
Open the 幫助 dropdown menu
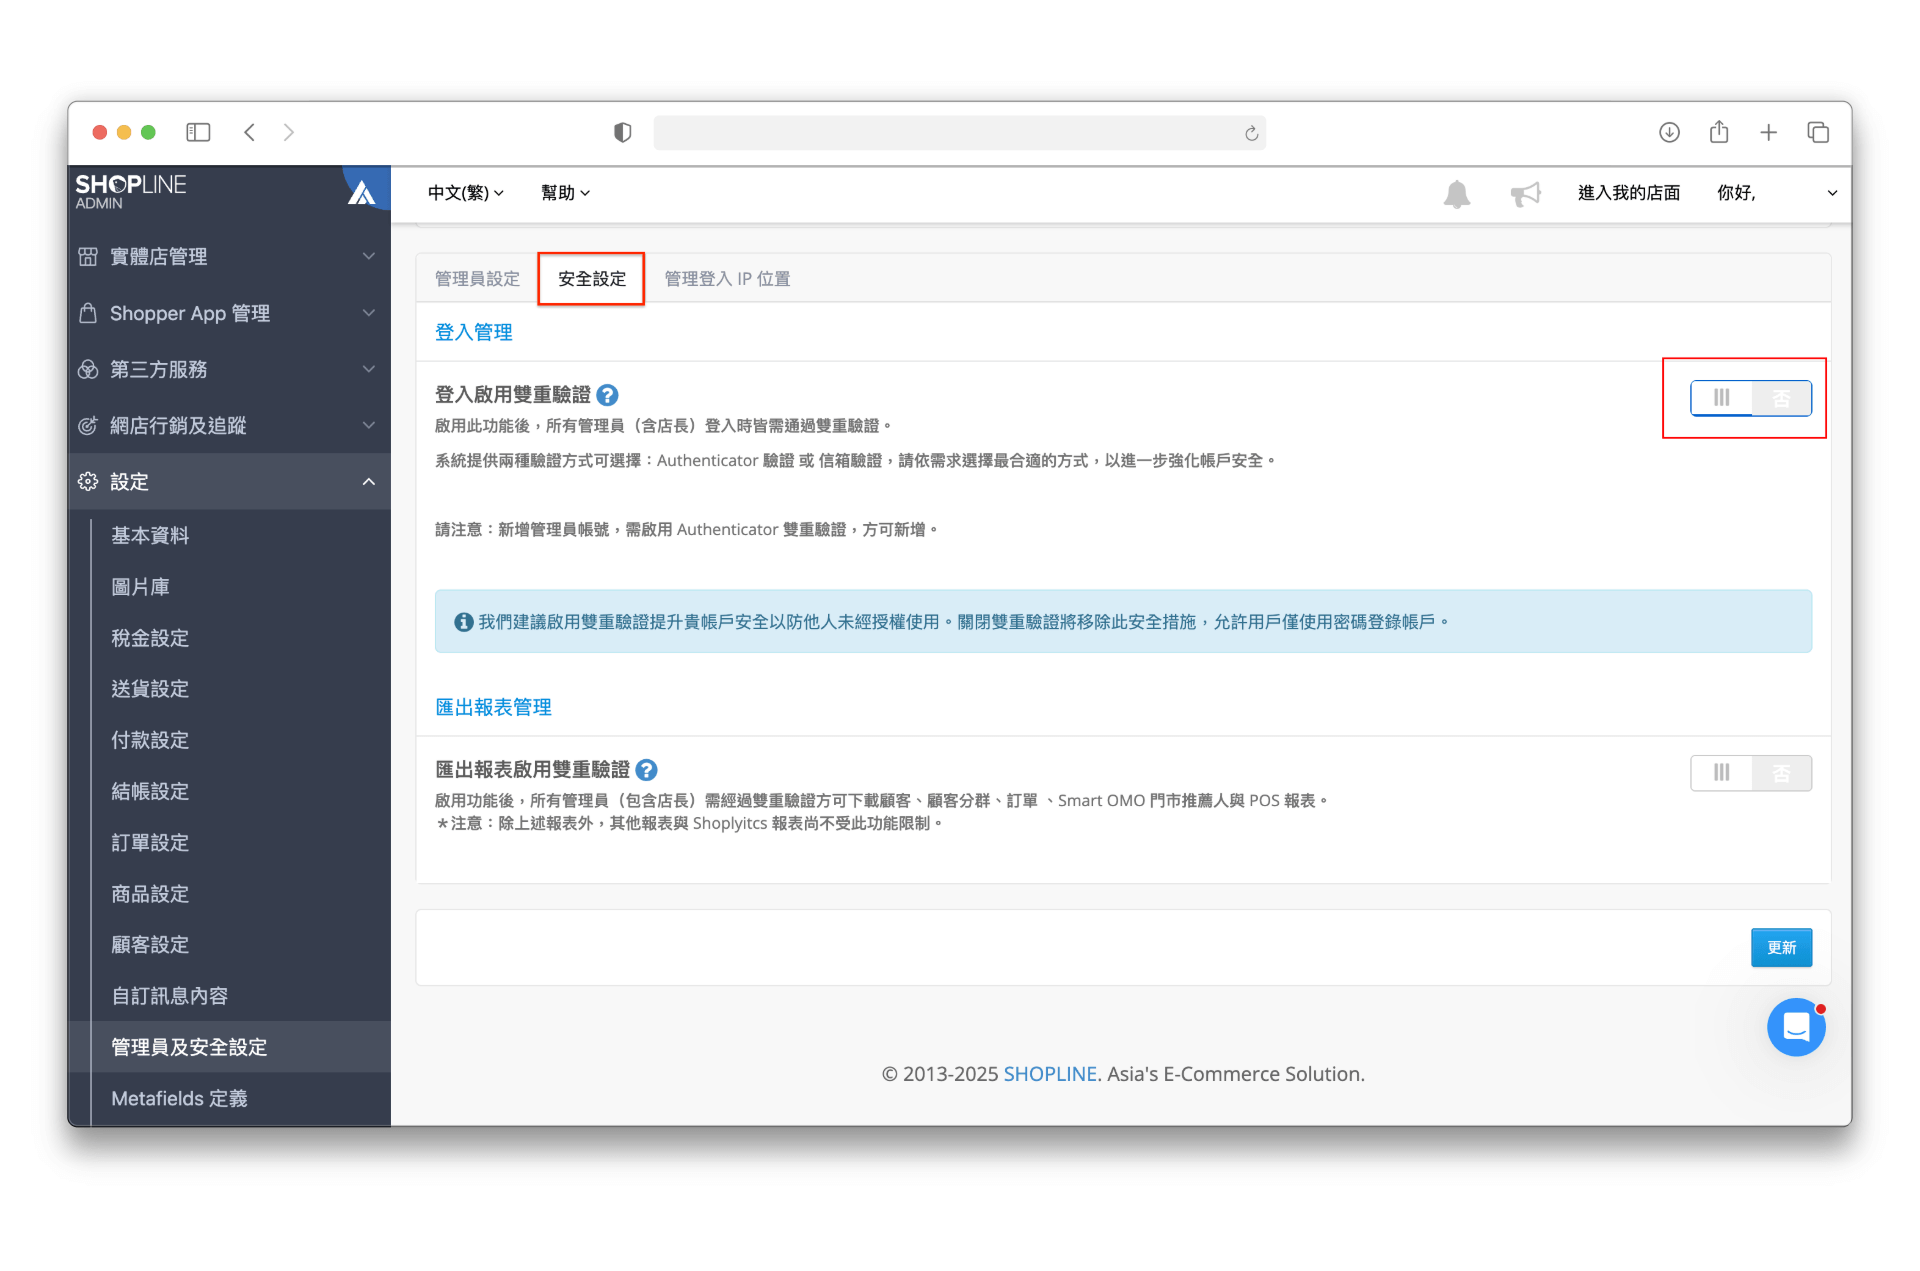(x=565, y=193)
